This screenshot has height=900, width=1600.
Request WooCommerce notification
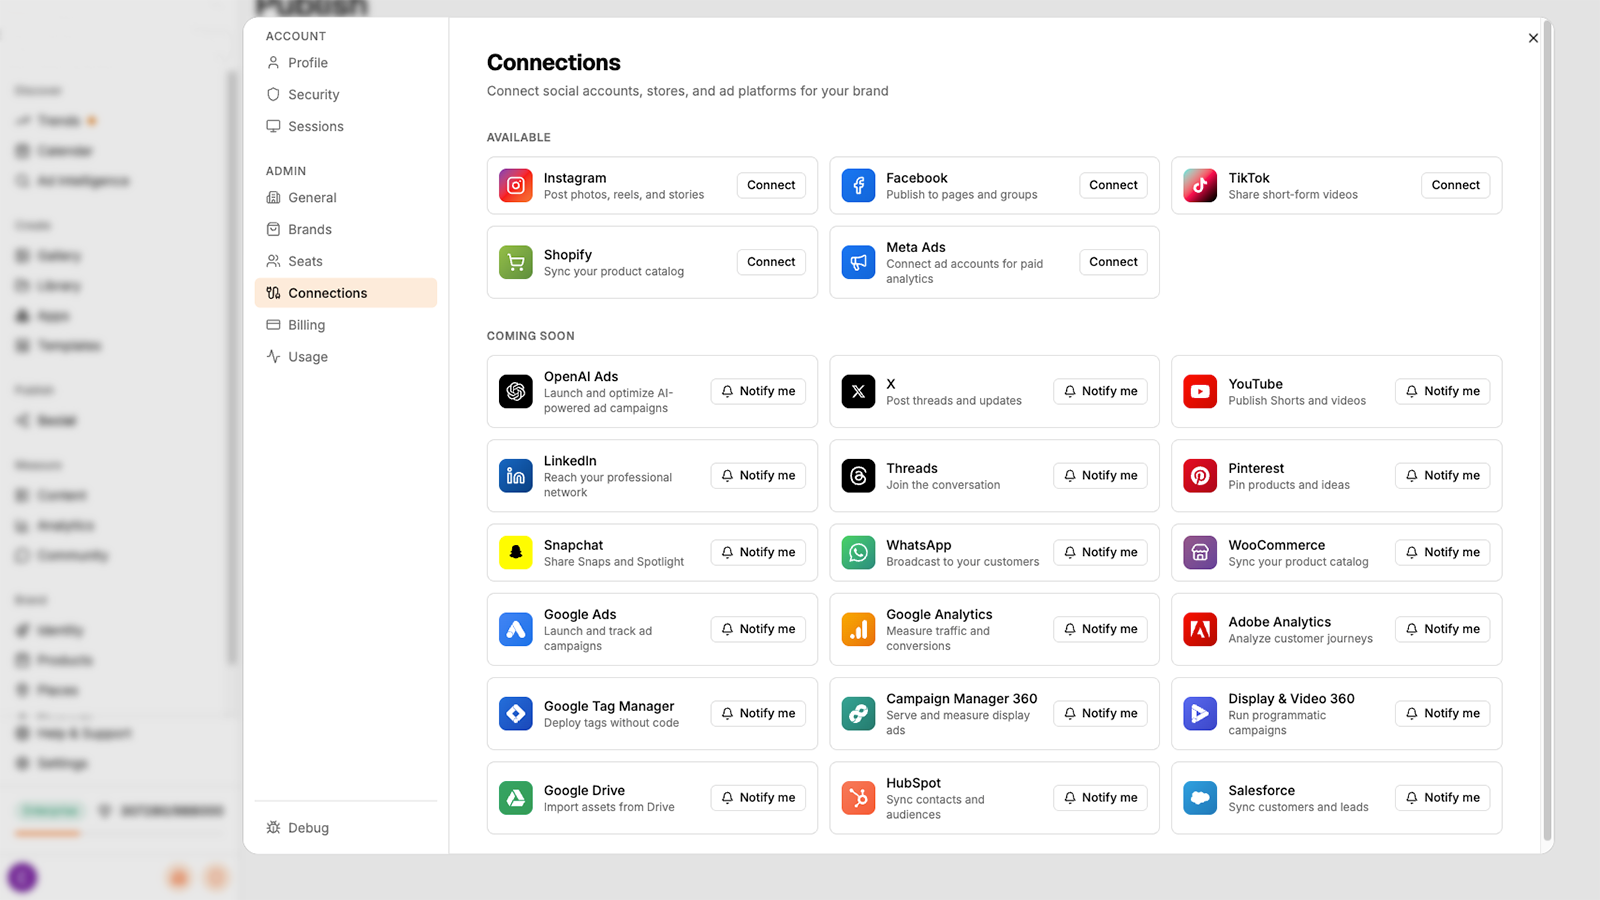coord(1442,552)
